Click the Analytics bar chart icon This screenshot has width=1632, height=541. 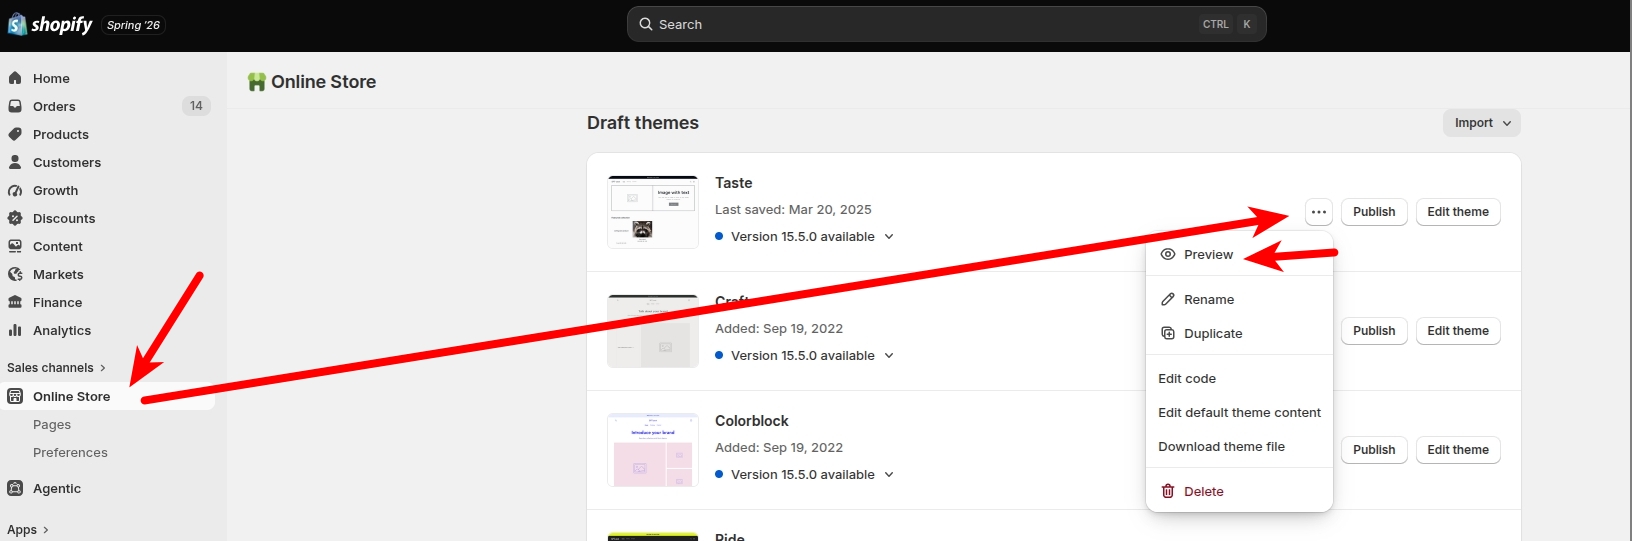click(x=15, y=330)
